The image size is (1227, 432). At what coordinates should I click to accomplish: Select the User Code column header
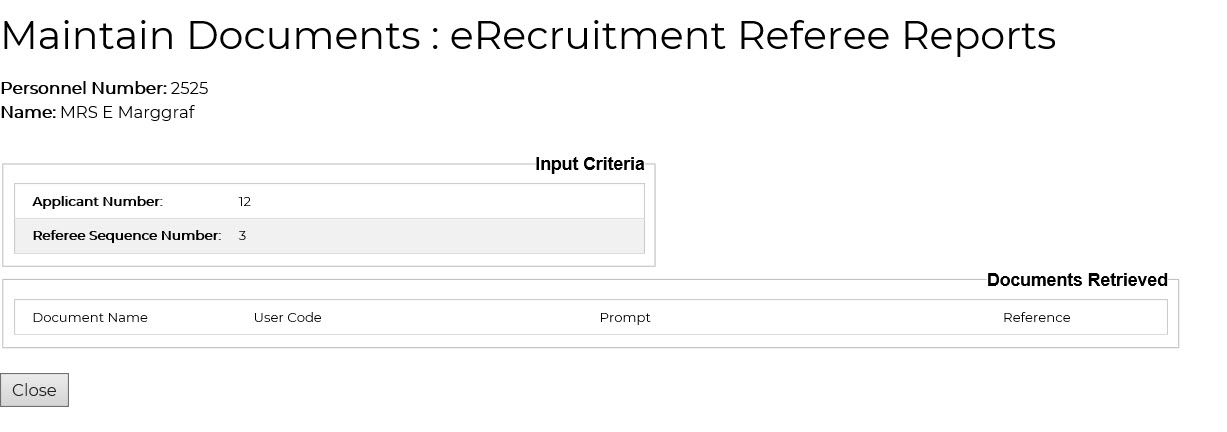coord(287,317)
